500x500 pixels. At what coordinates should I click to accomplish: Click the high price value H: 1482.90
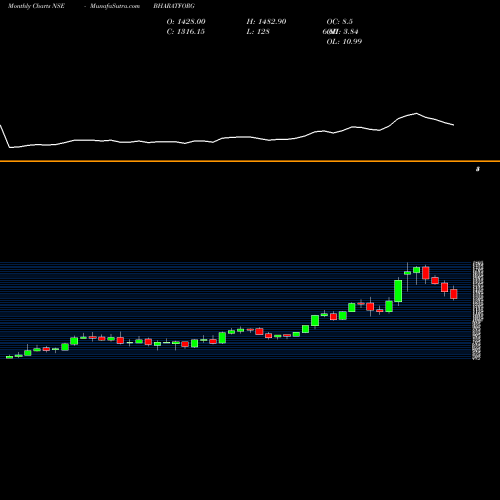point(266,22)
